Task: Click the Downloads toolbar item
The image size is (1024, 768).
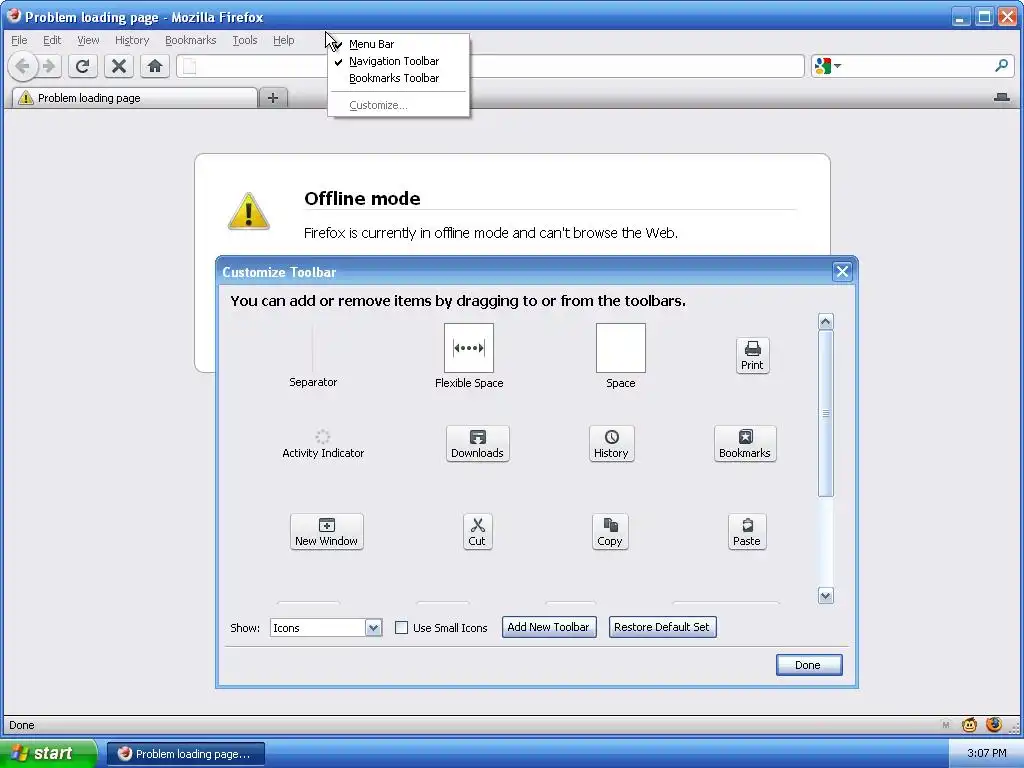Action: point(477,444)
